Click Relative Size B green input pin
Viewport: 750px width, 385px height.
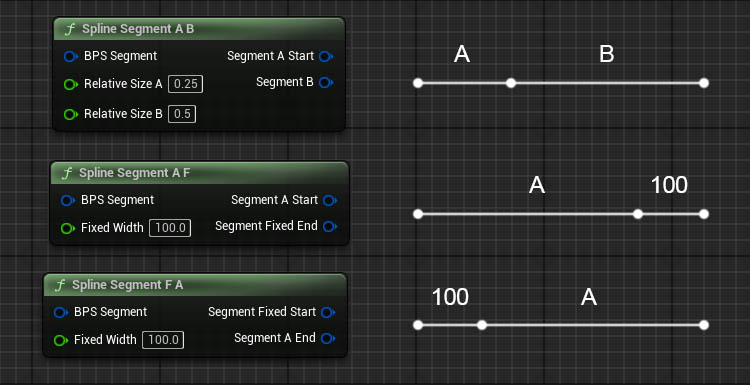tap(71, 114)
